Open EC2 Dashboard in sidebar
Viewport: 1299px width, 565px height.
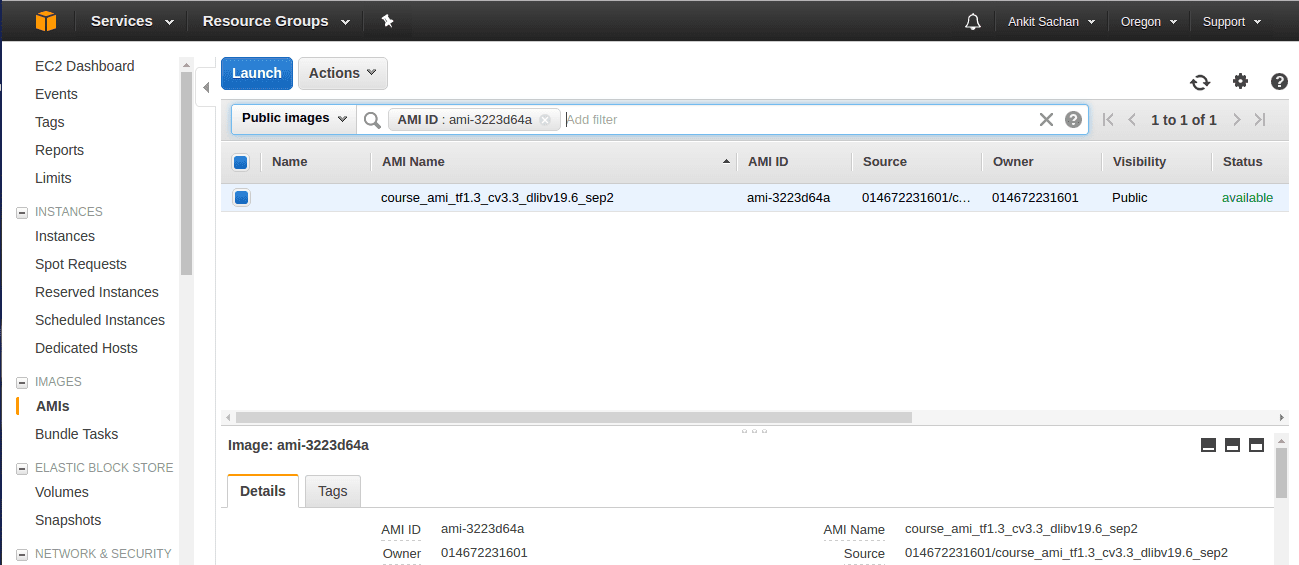coord(84,66)
